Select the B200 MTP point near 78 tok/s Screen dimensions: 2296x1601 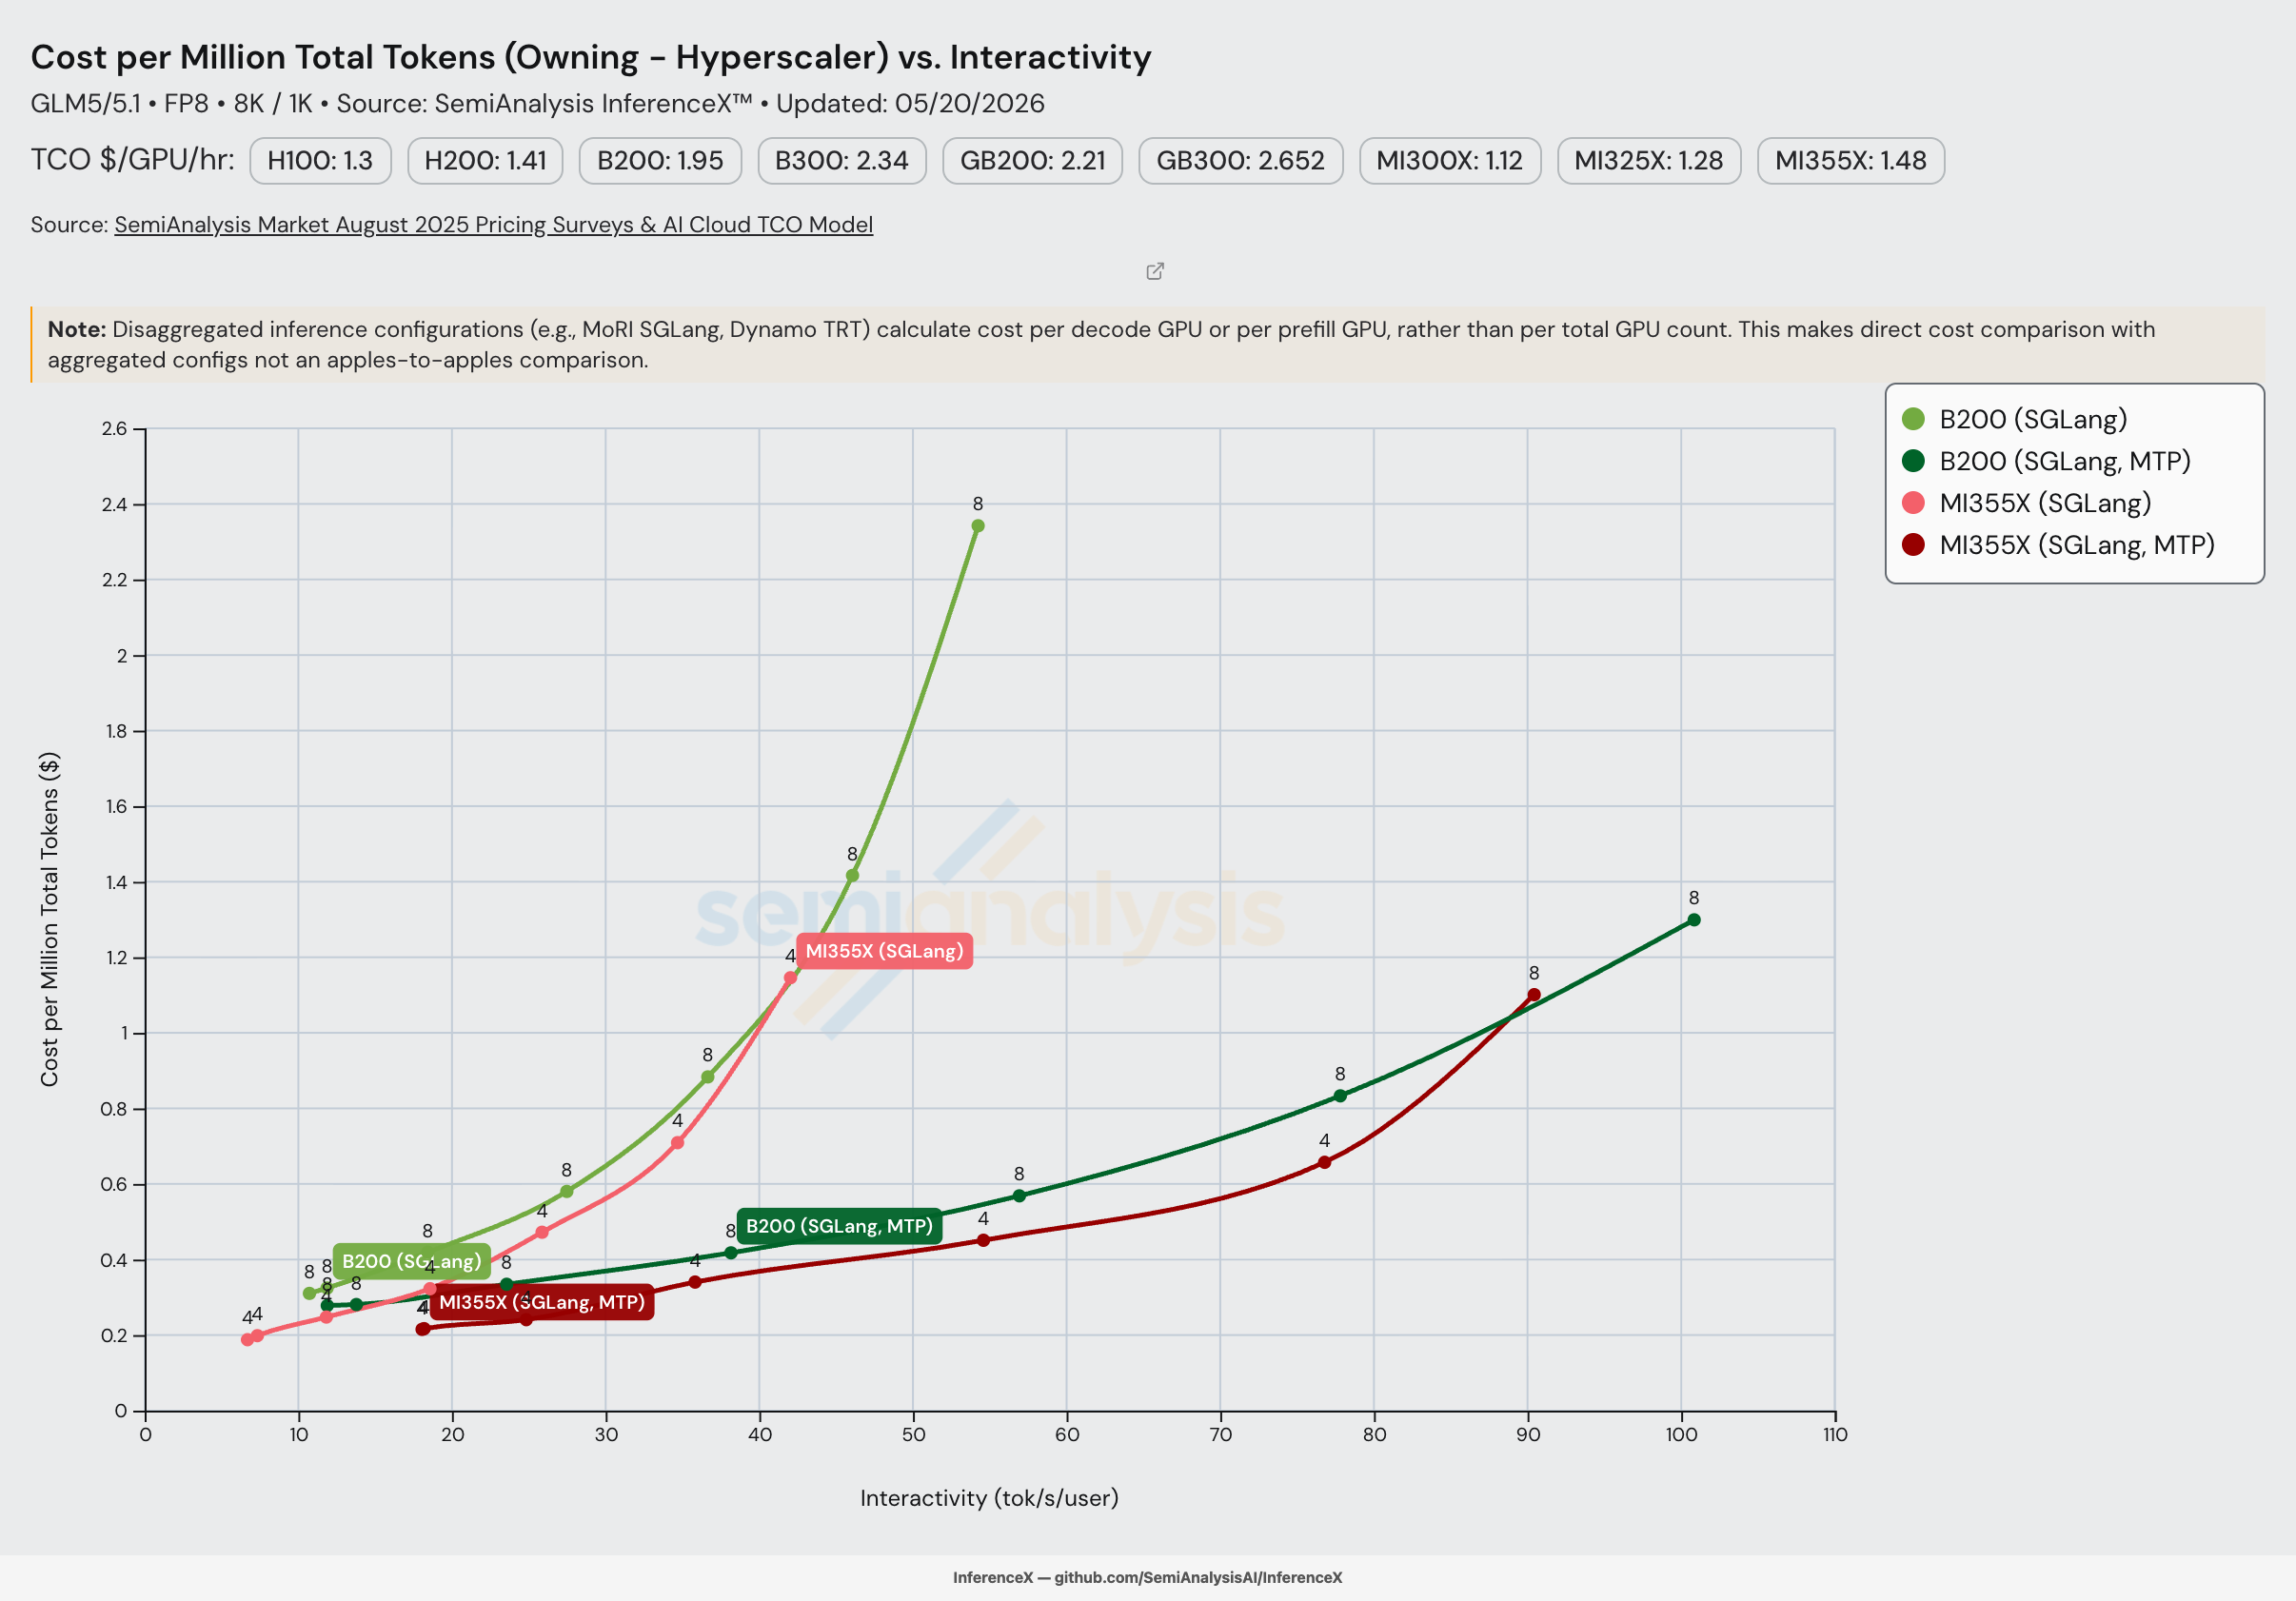click(x=1340, y=1096)
